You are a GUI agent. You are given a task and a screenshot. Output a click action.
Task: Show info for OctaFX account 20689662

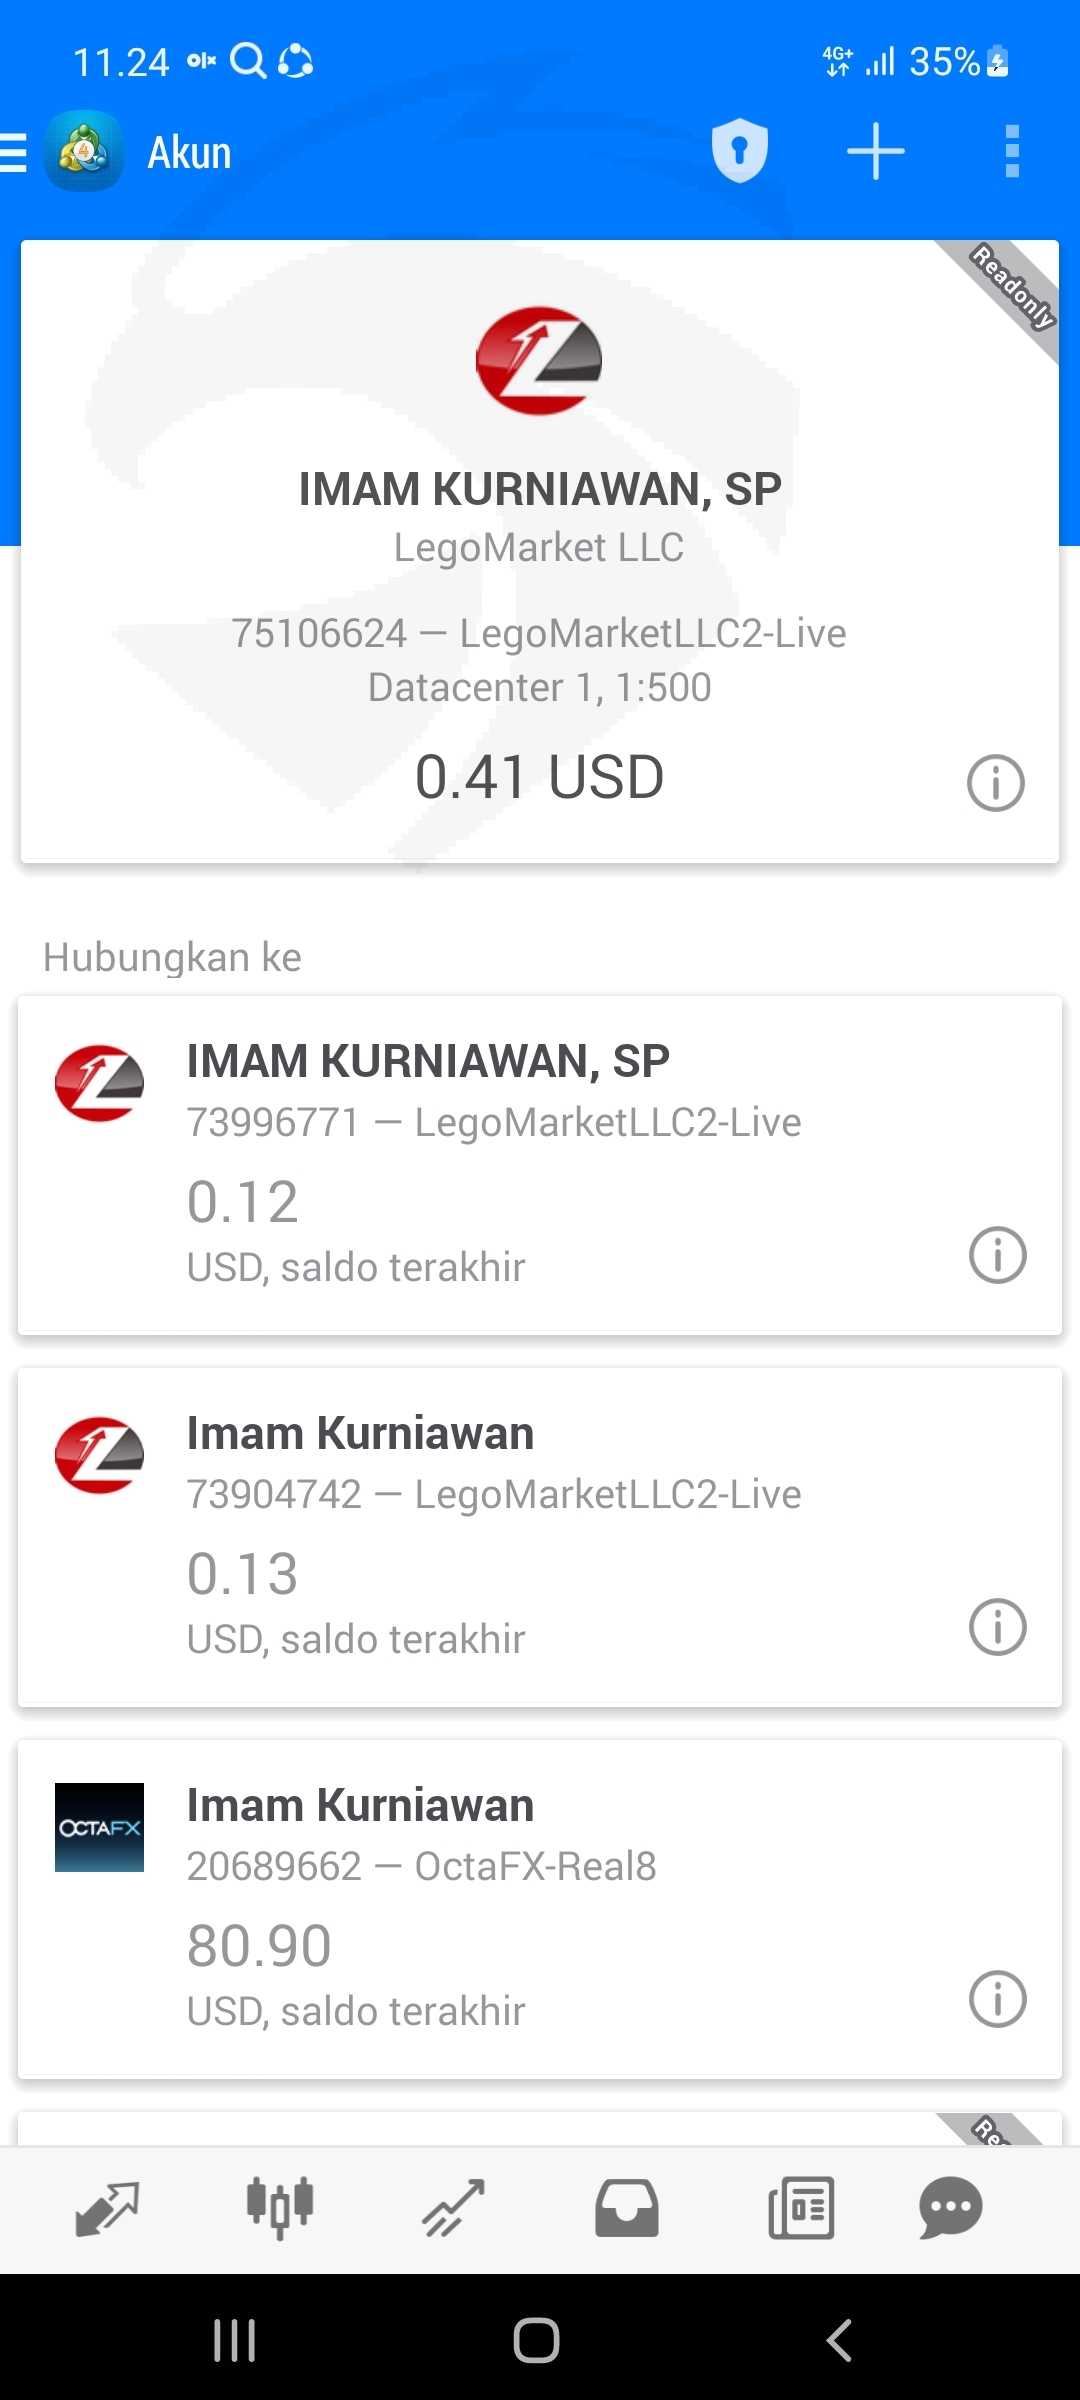pos(997,1999)
